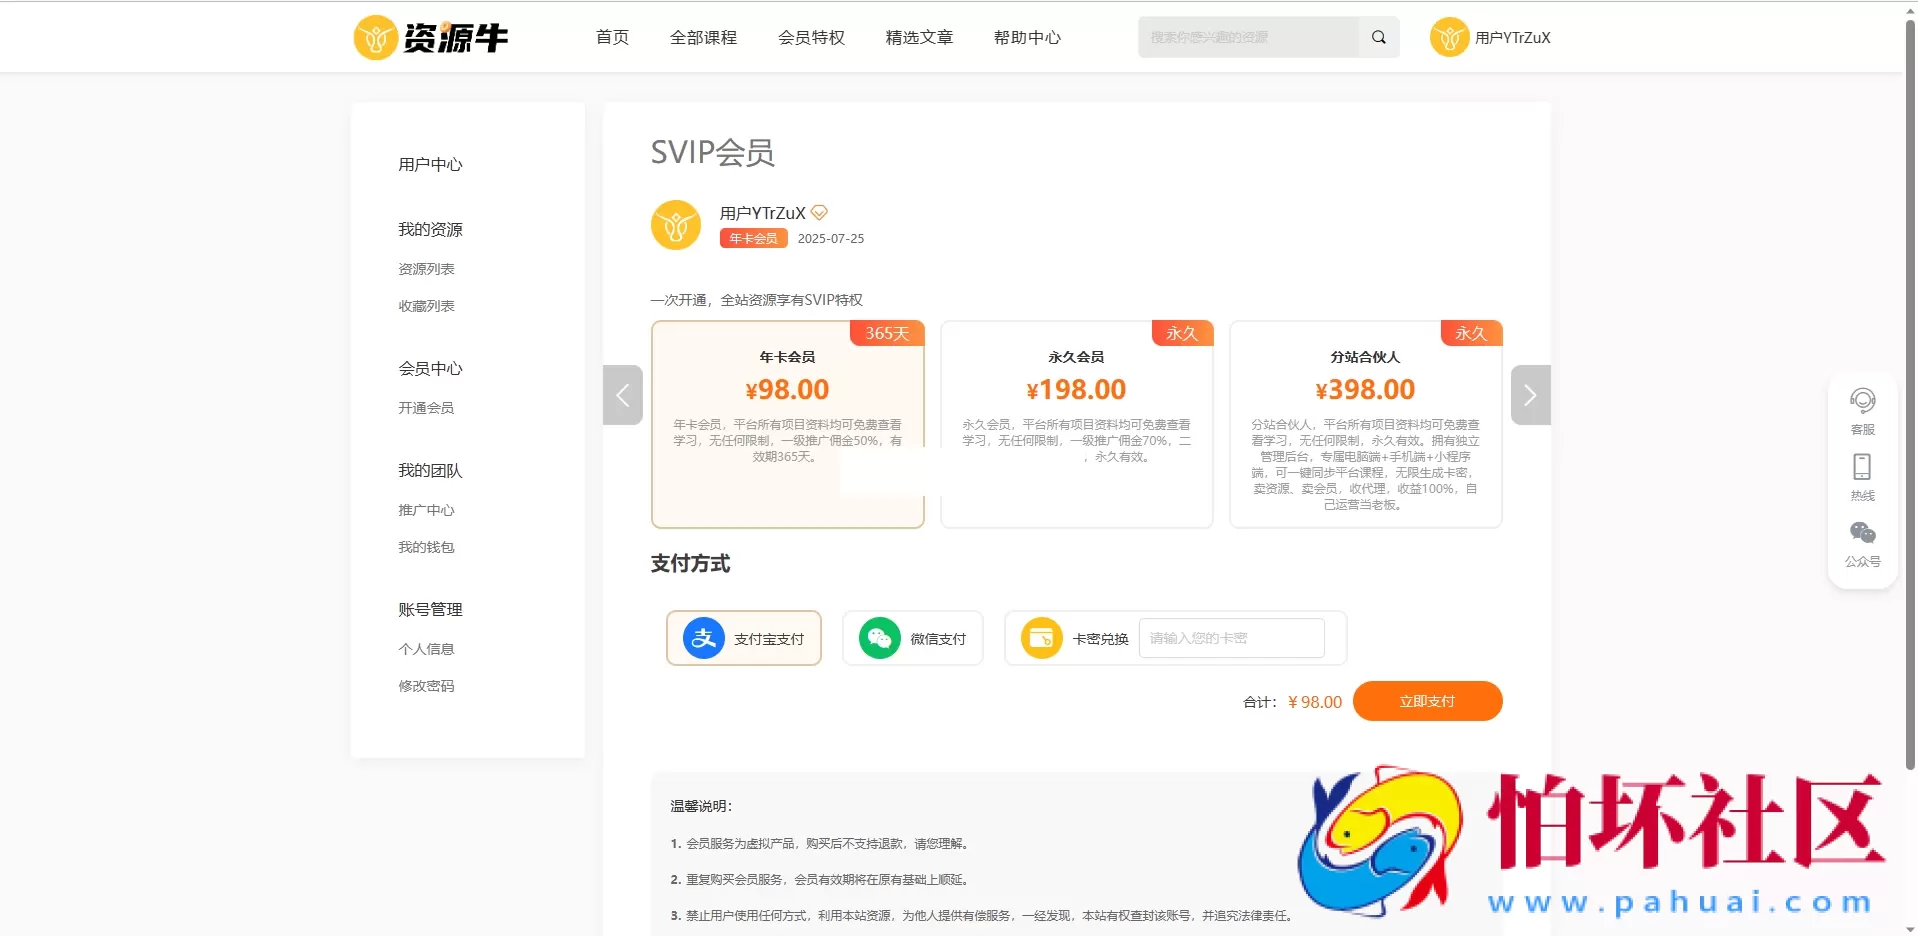Click the blue Alipay logo icon
The image size is (1918, 936).
(703, 638)
